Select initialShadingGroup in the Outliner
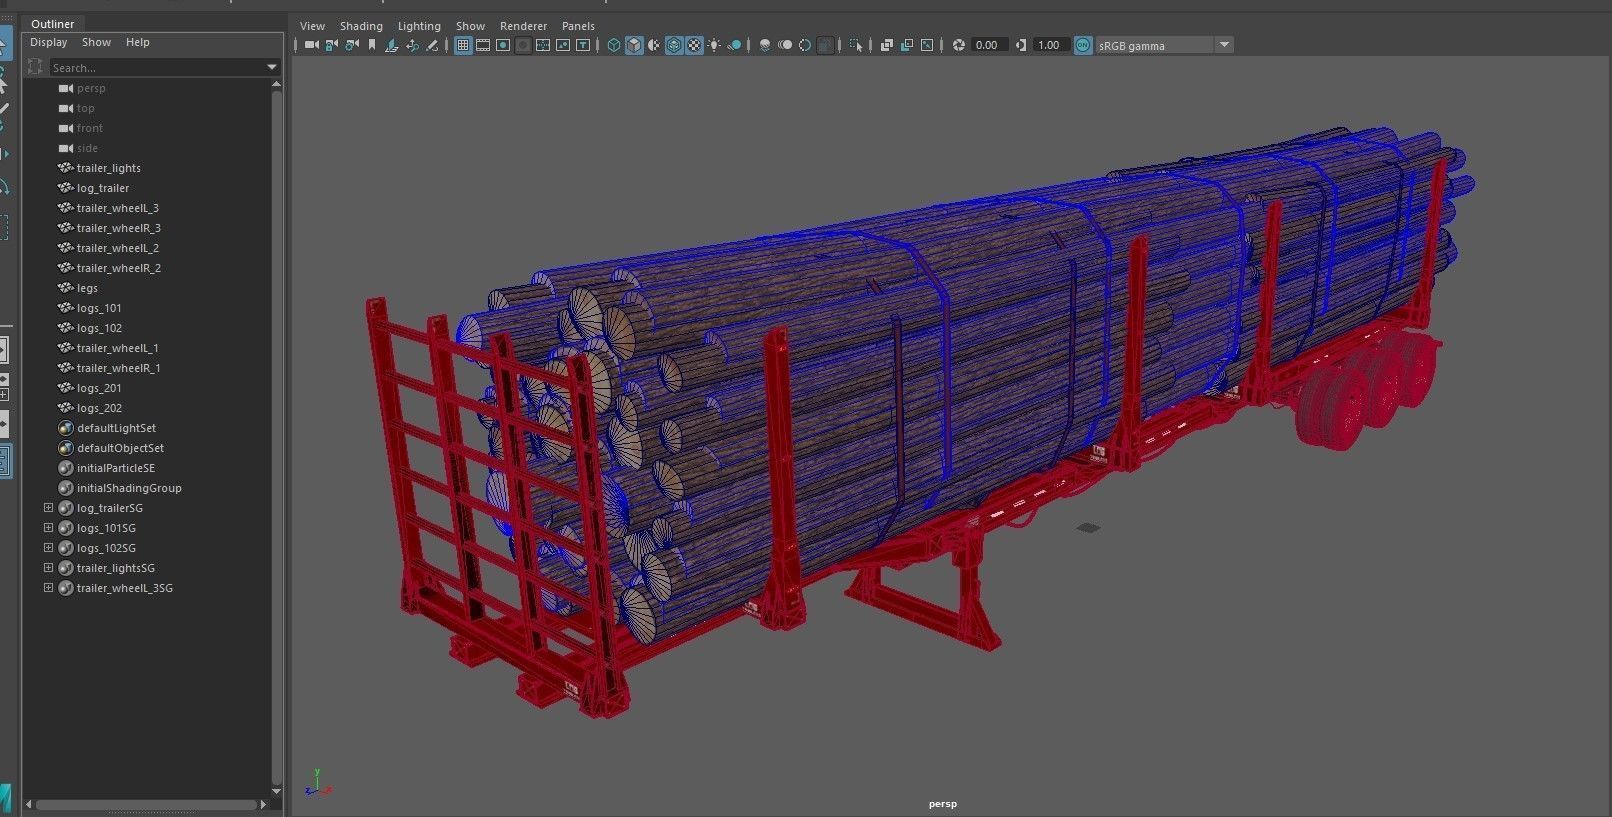 [129, 488]
